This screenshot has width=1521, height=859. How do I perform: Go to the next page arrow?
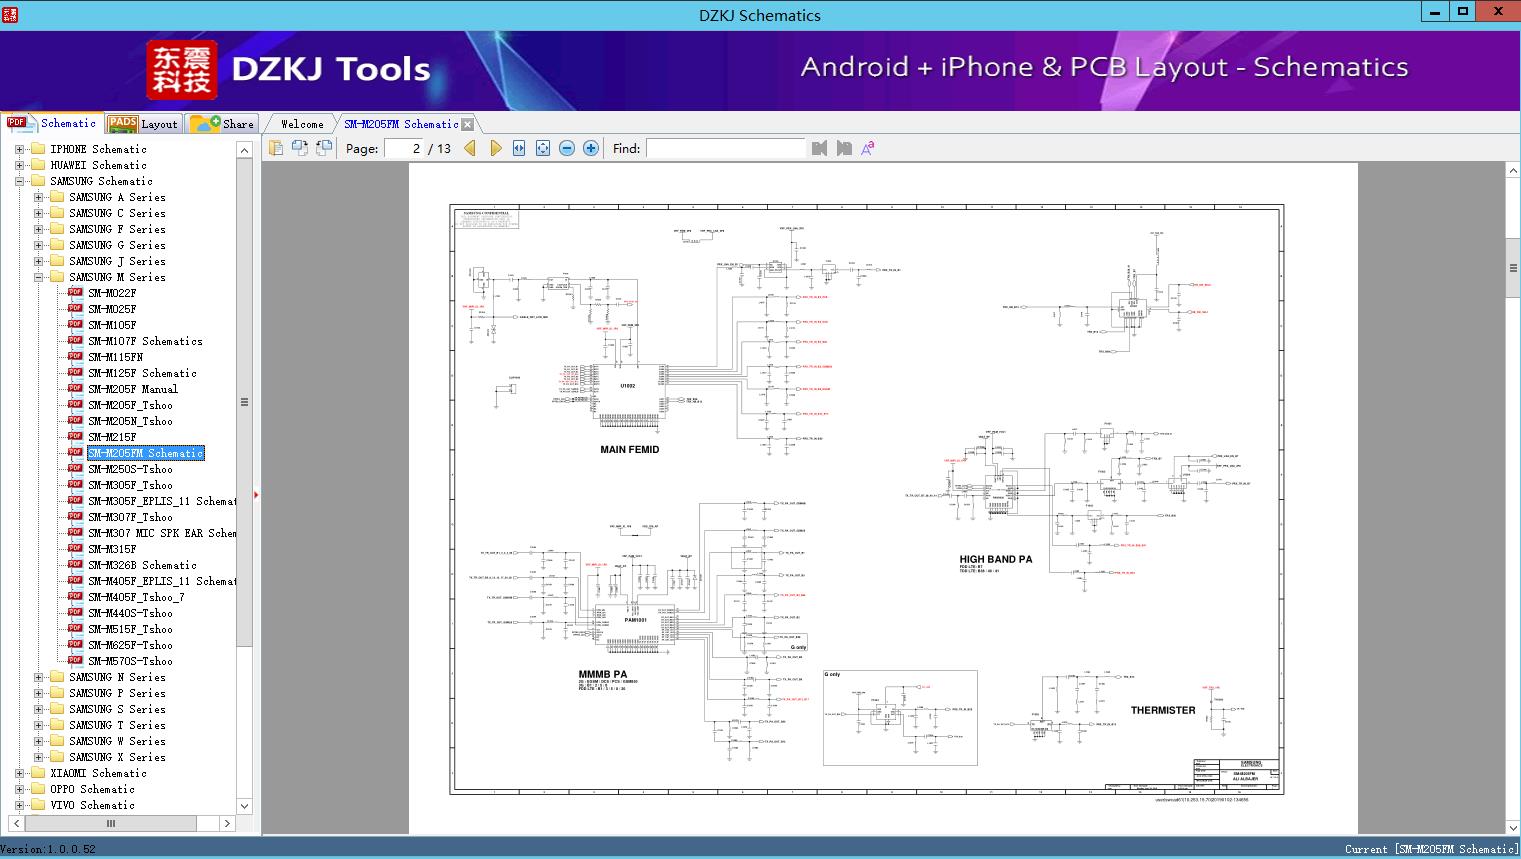(495, 148)
